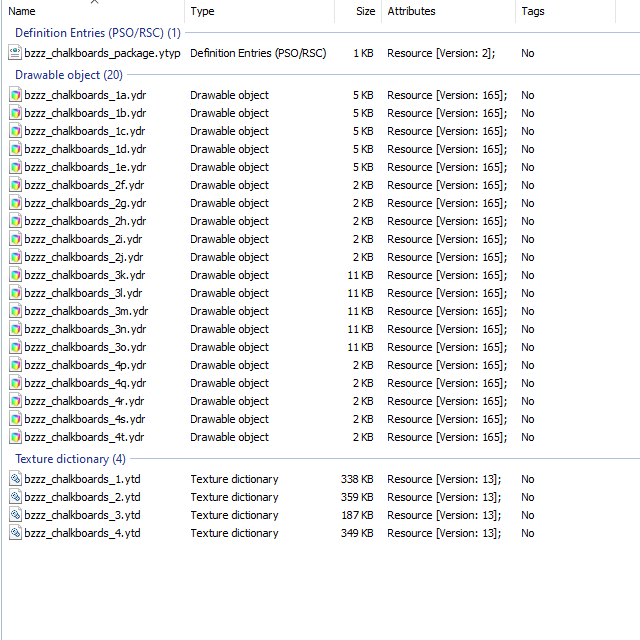
Task: Click the 338 KB size cell
Action: [x=357, y=479]
